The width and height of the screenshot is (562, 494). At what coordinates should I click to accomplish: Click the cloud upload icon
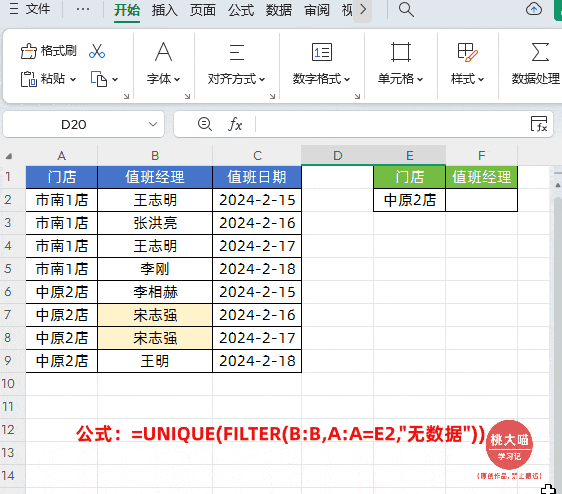point(534,9)
